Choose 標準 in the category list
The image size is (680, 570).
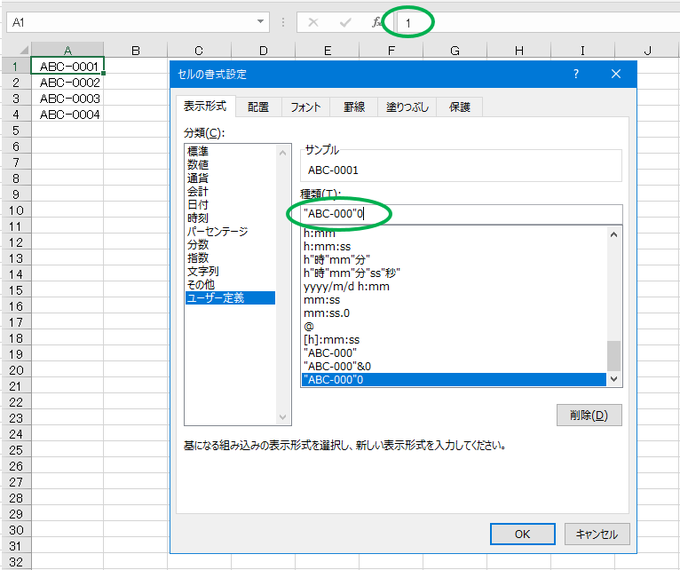coord(230,151)
